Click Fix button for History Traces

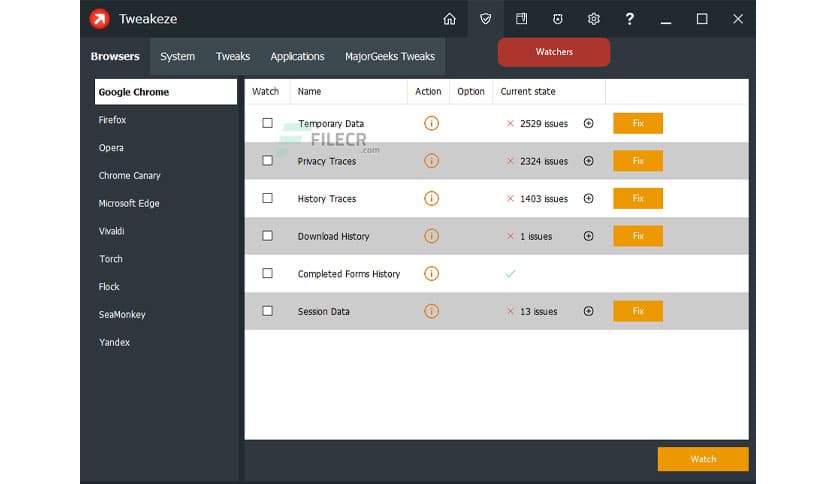(x=637, y=198)
